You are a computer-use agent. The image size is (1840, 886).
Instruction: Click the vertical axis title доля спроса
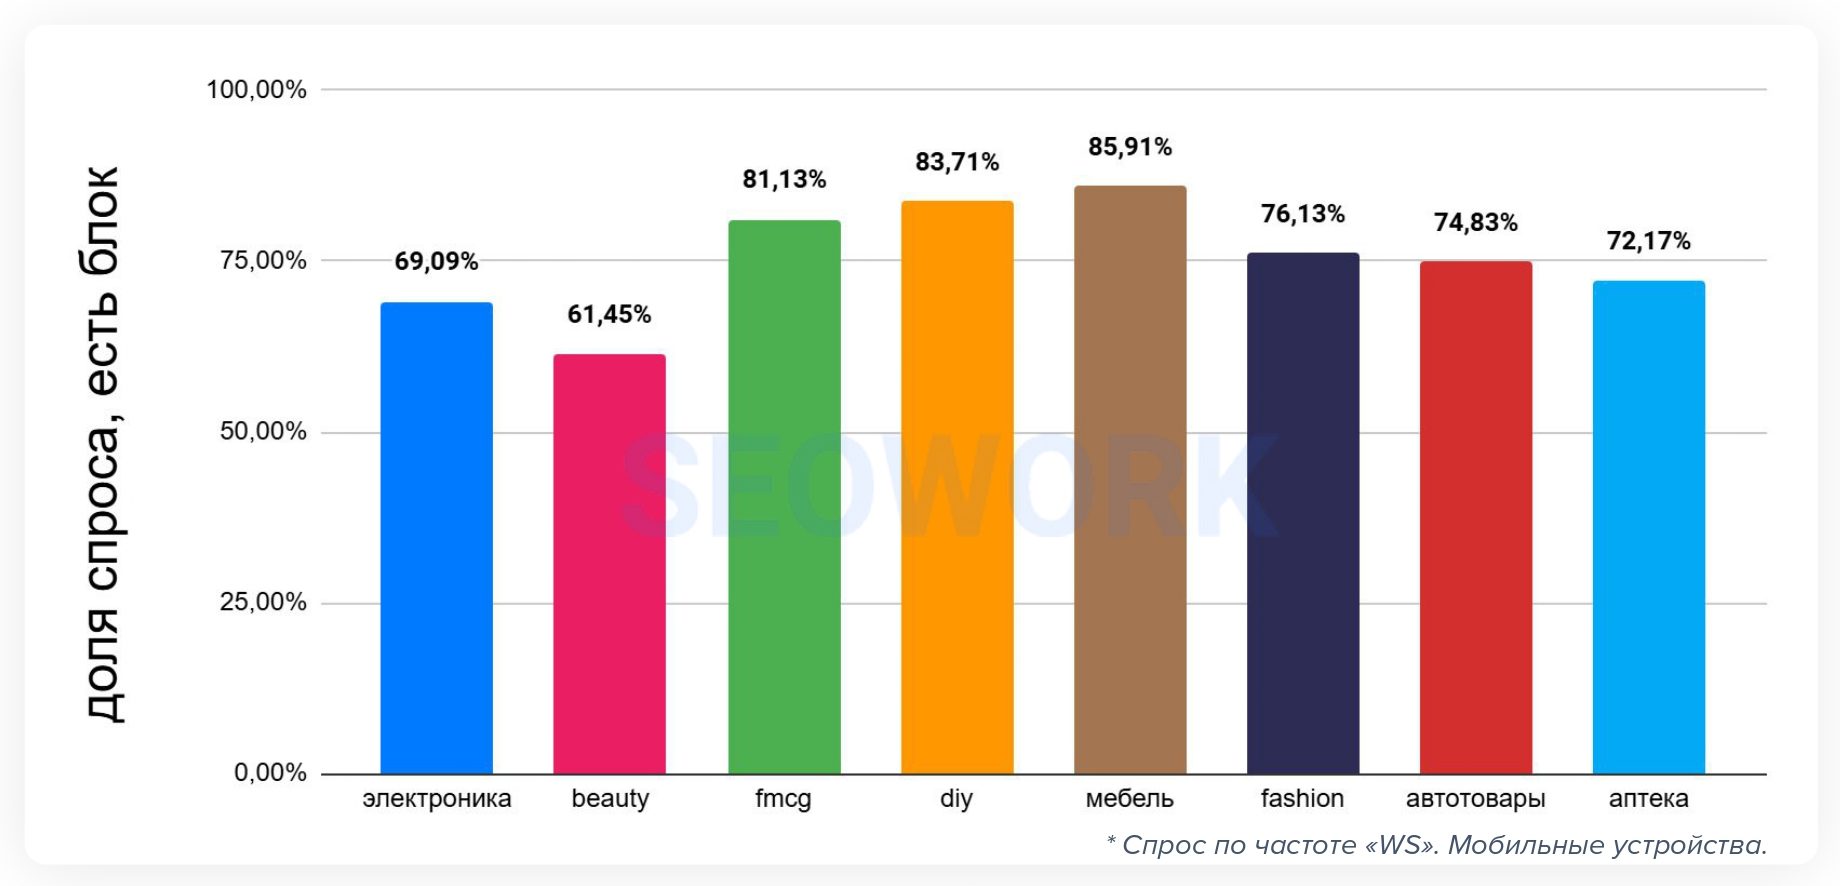click(x=102, y=444)
